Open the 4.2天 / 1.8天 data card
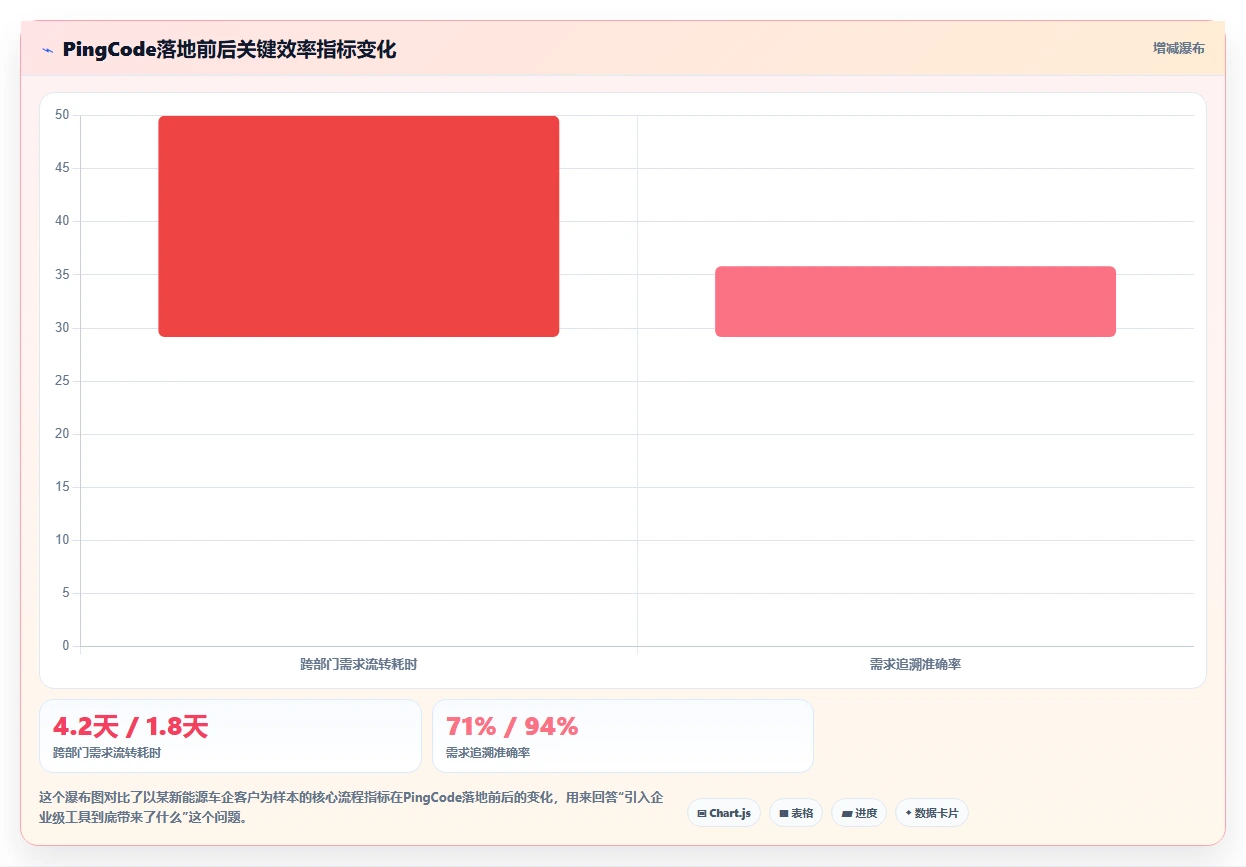 coord(230,736)
